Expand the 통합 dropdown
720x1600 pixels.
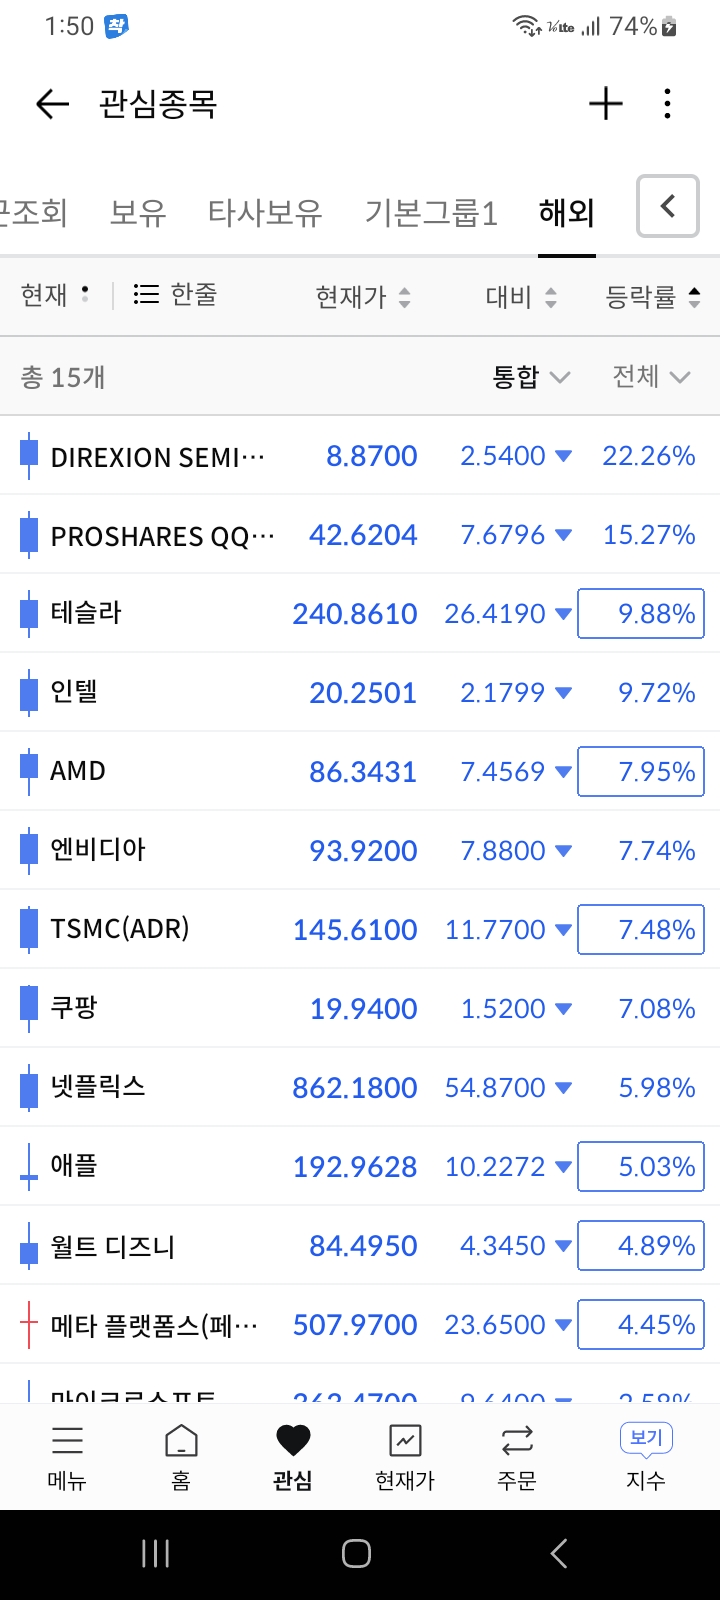click(x=531, y=377)
